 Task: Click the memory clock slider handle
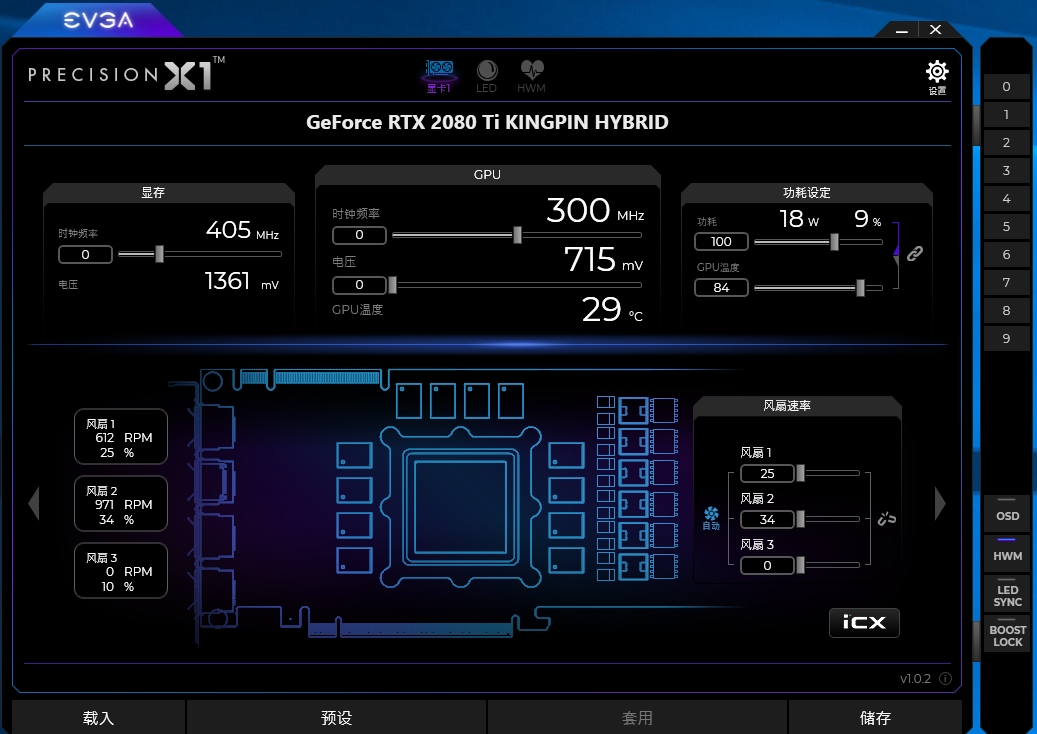point(159,254)
